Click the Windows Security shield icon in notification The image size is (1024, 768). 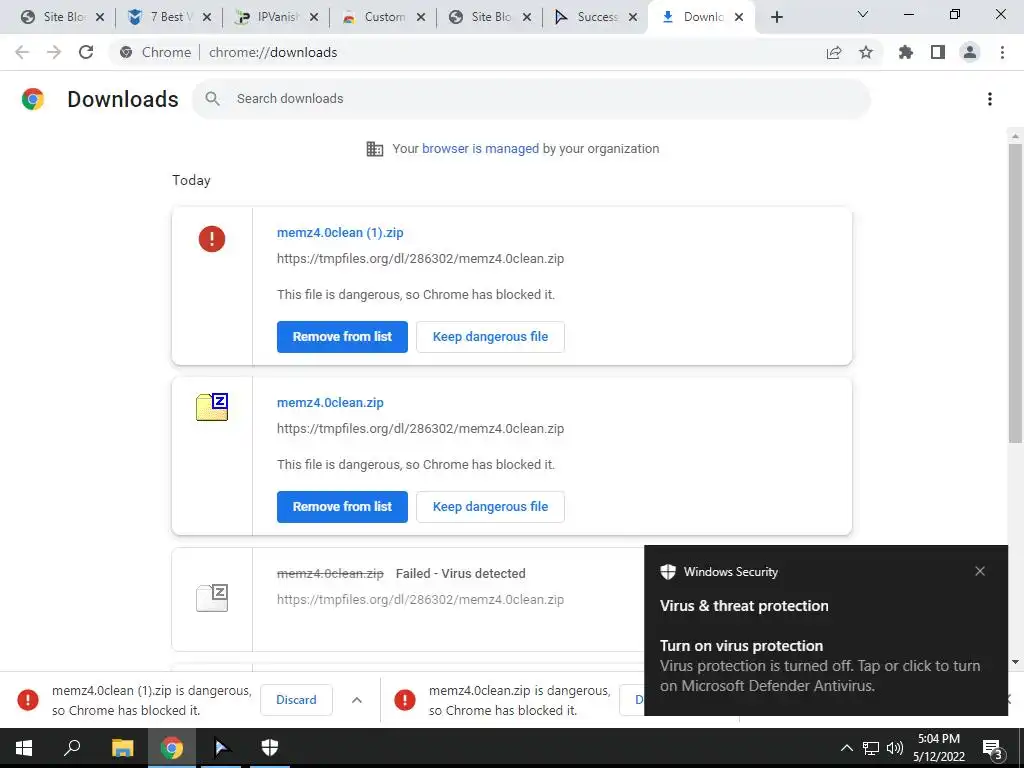click(x=668, y=572)
